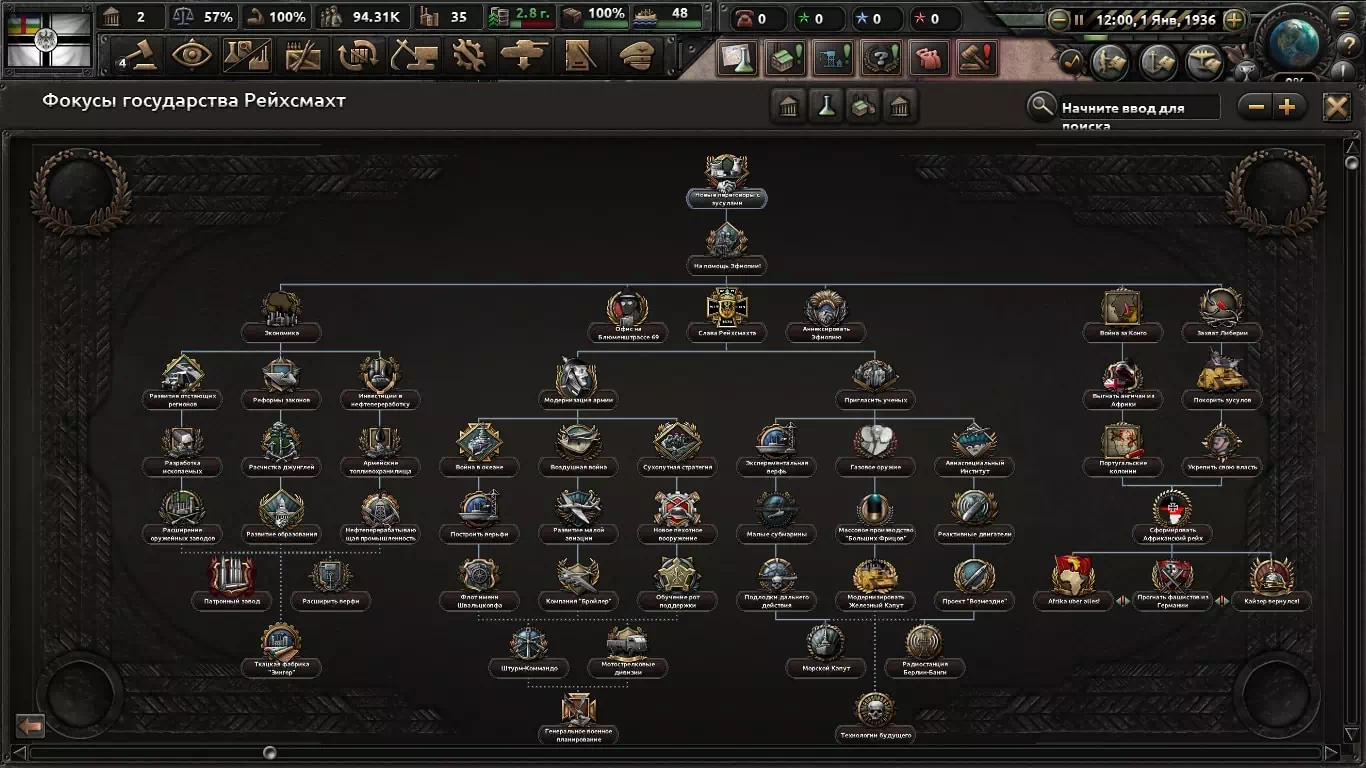The width and height of the screenshot is (1366, 768).
Task: Zoom out the focus tree with minus
Action: (1256, 107)
